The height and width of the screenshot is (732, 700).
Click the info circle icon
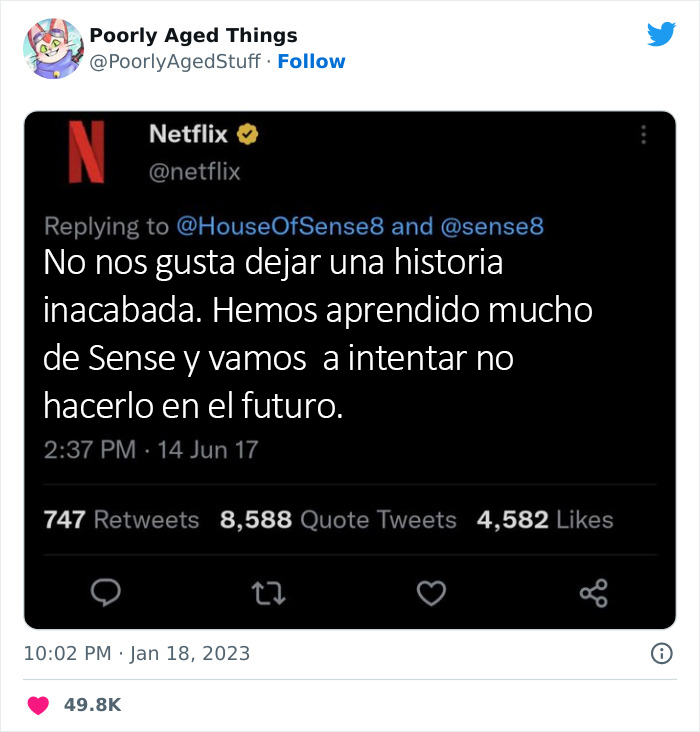coord(662,654)
